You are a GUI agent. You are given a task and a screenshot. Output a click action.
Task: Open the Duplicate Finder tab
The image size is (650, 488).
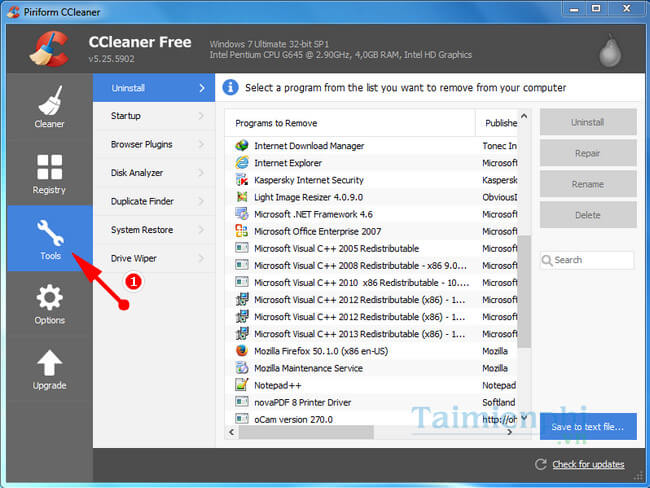point(154,202)
